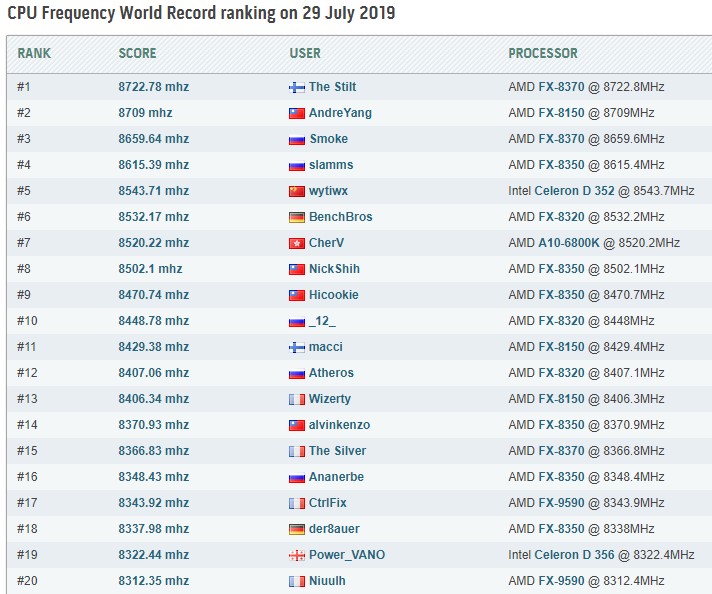Image resolution: width=712 pixels, height=594 pixels.
Task: Open the 8543.71 mhz score entry
Action: [153, 191]
